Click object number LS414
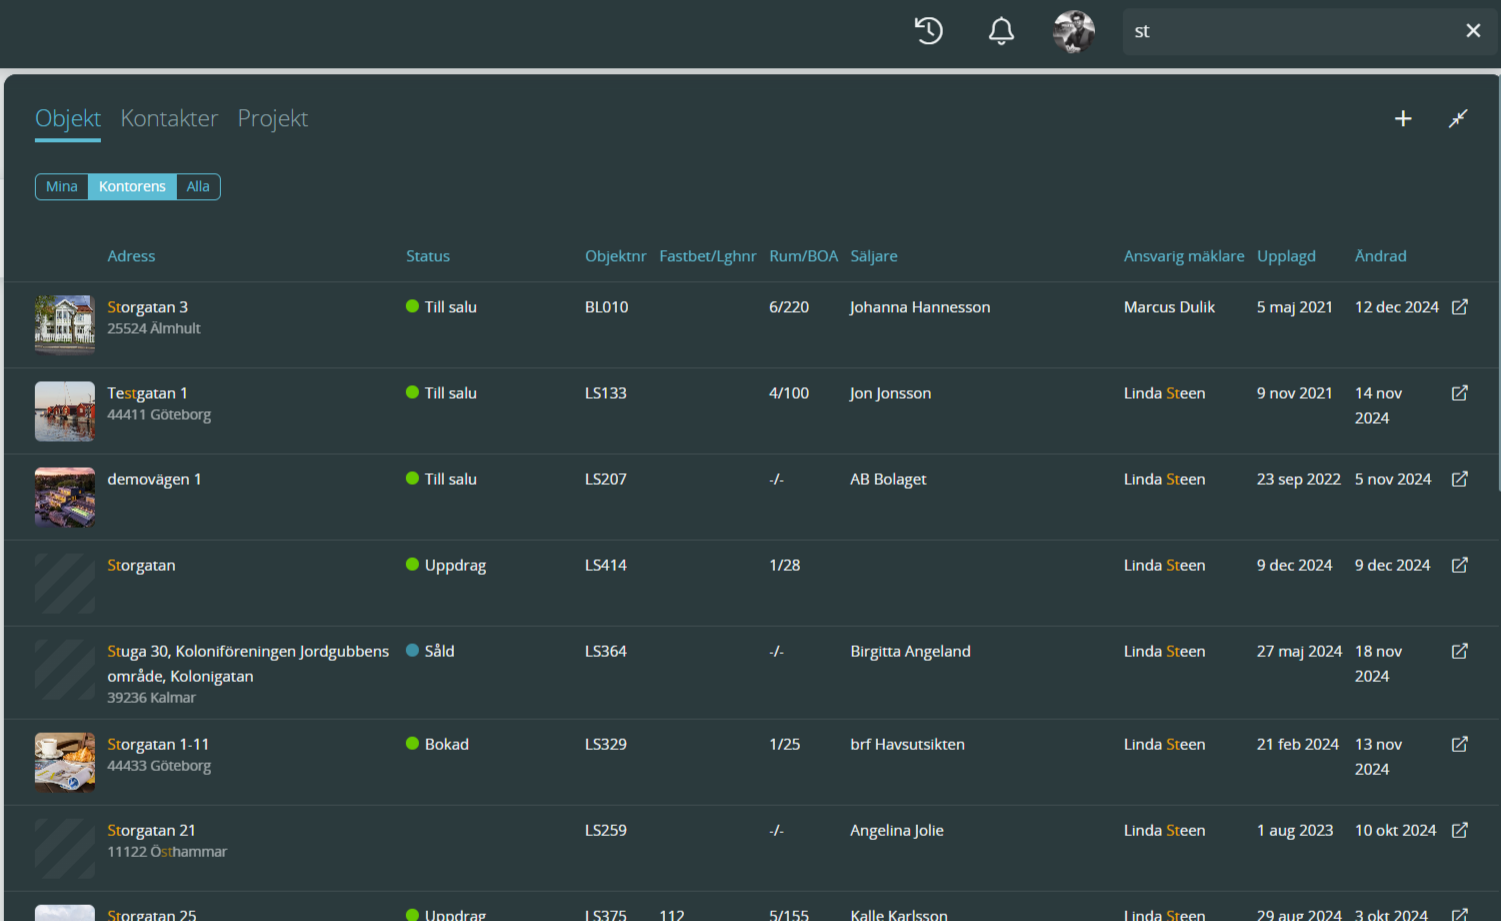The width and height of the screenshot is (1501, 921). (x=606, y=565)
